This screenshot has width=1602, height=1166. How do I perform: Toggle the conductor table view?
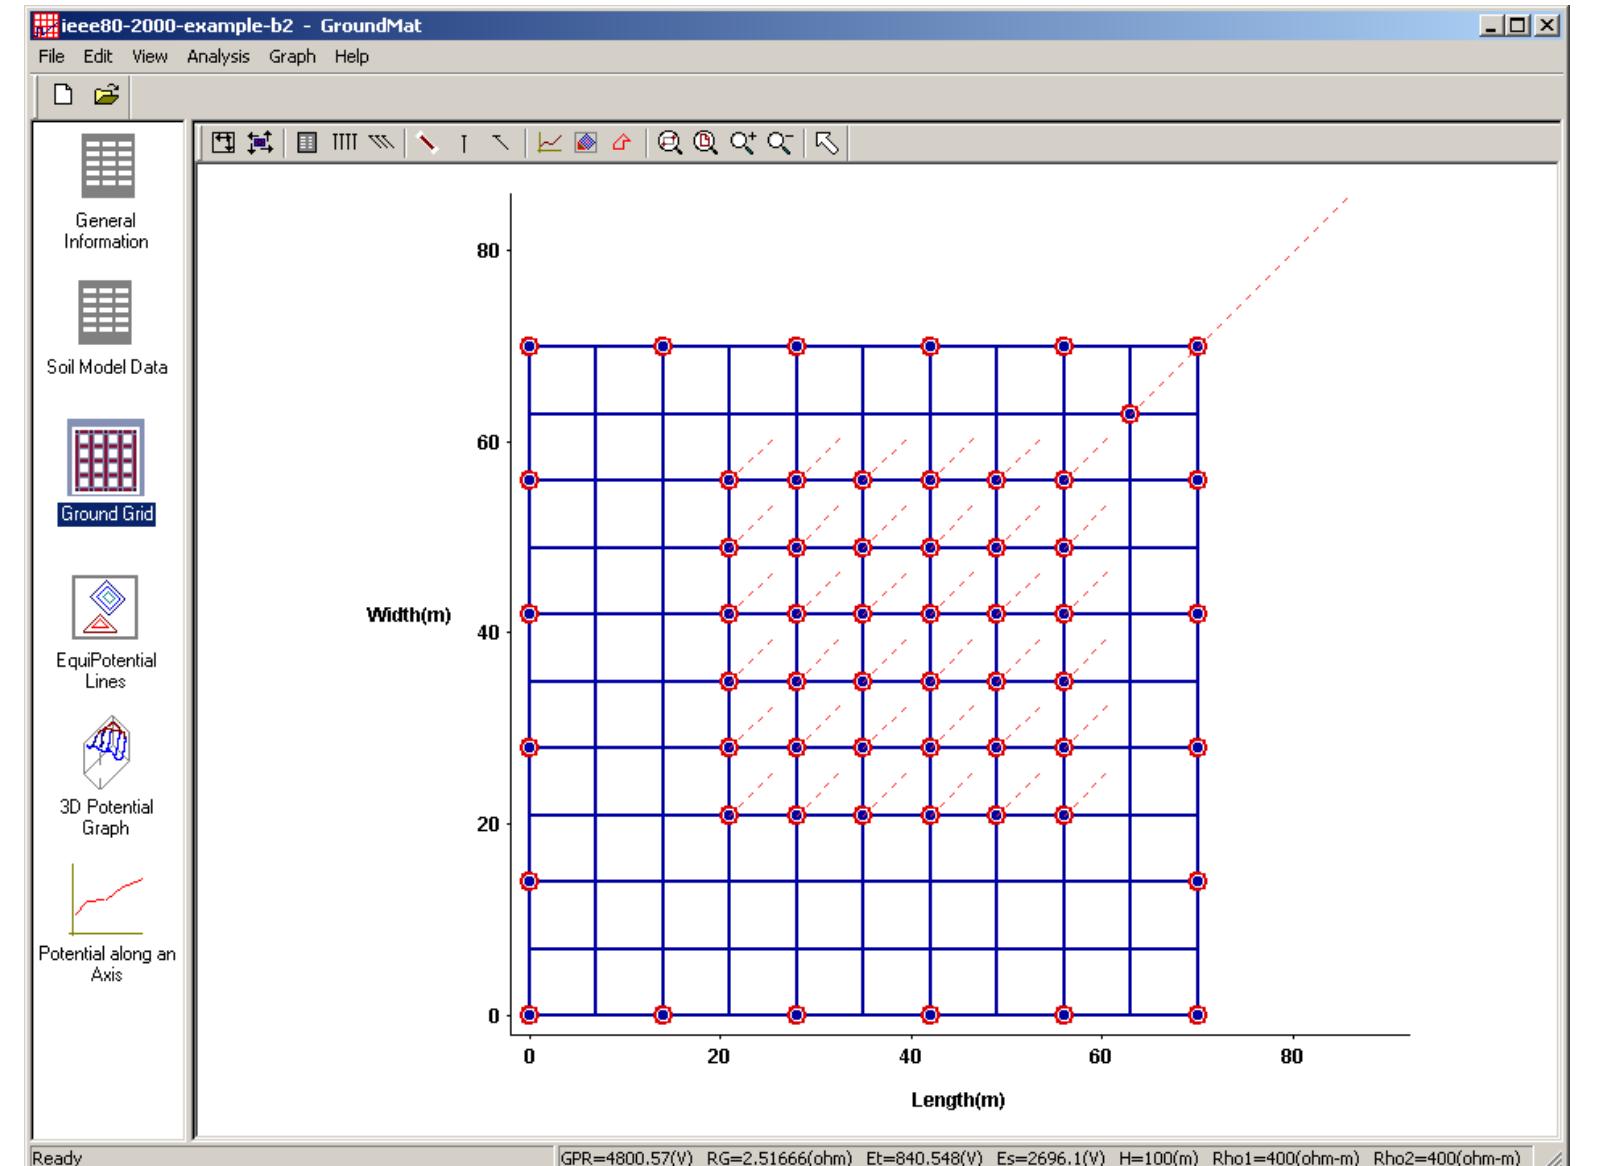[x=305, y=142]
